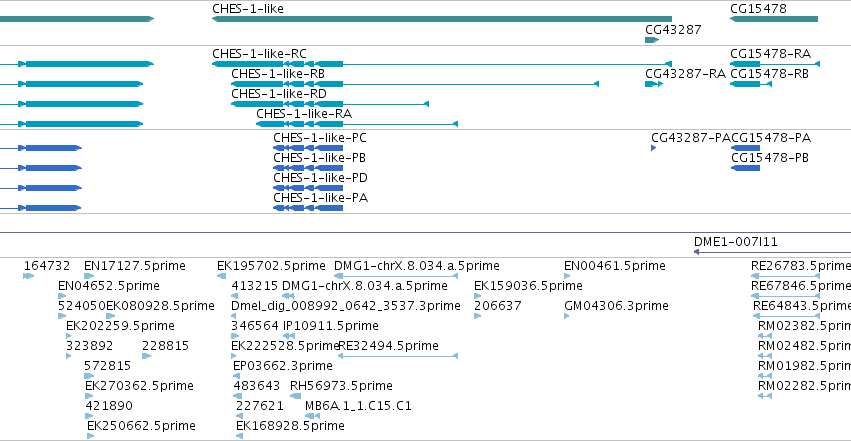This screenshot has width=851, height=441.
Task: Select transcript CHES-1-like-RC
Action: [x=442, y=64]
